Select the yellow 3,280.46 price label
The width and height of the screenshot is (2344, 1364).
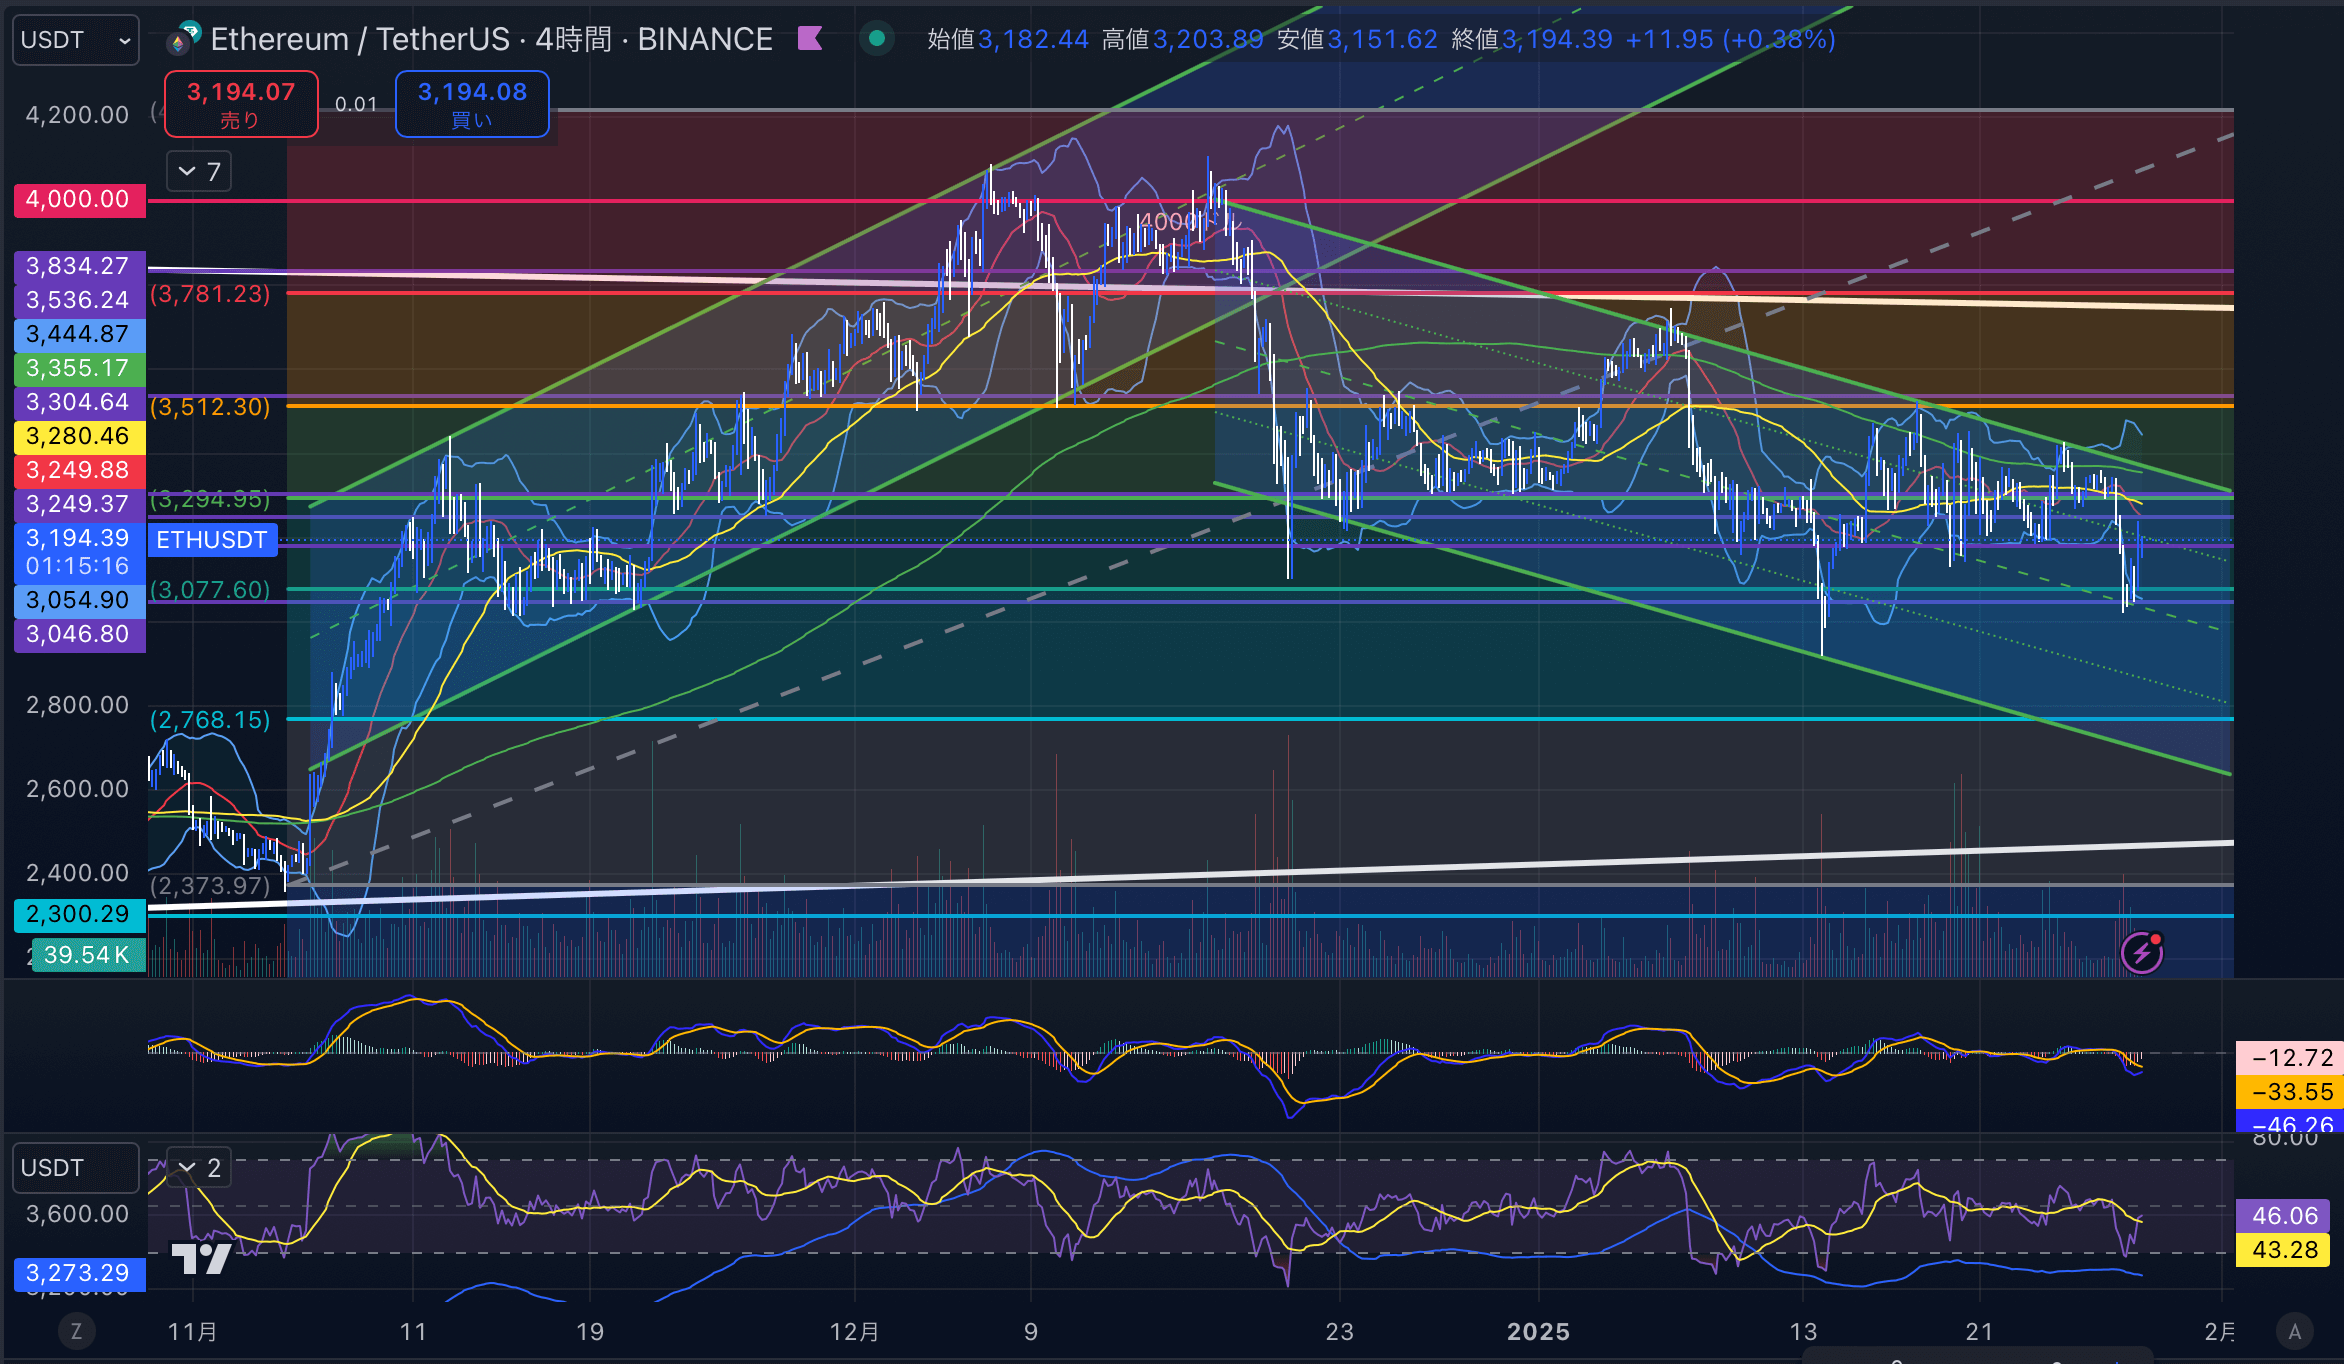[79, 436]
